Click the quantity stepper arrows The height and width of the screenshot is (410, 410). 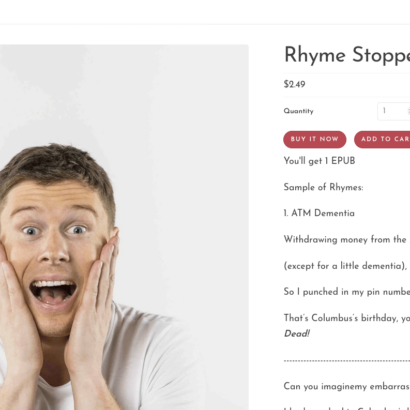tap(409, 111)
